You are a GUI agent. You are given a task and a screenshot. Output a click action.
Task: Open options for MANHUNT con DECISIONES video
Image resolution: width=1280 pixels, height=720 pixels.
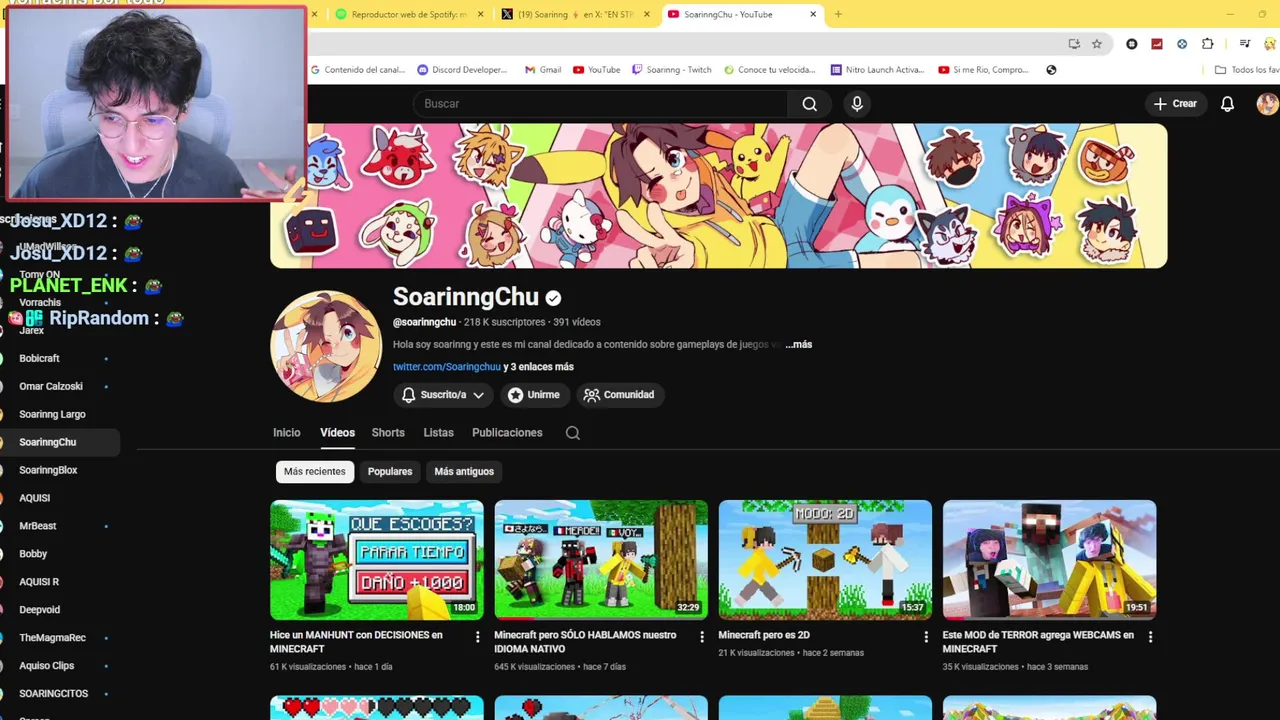(x=477, y=637)
